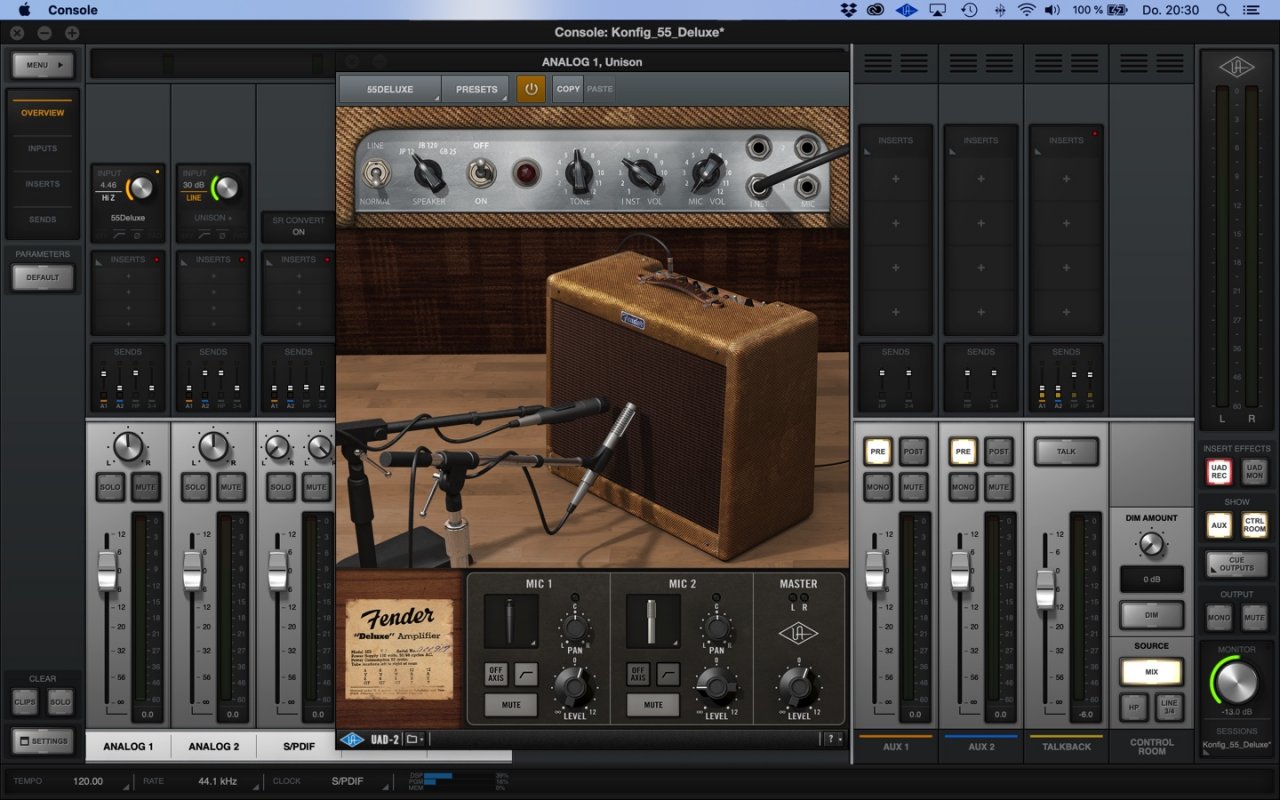Switch to the INSERTS view
1280x800 pixels.
point(43,184)
